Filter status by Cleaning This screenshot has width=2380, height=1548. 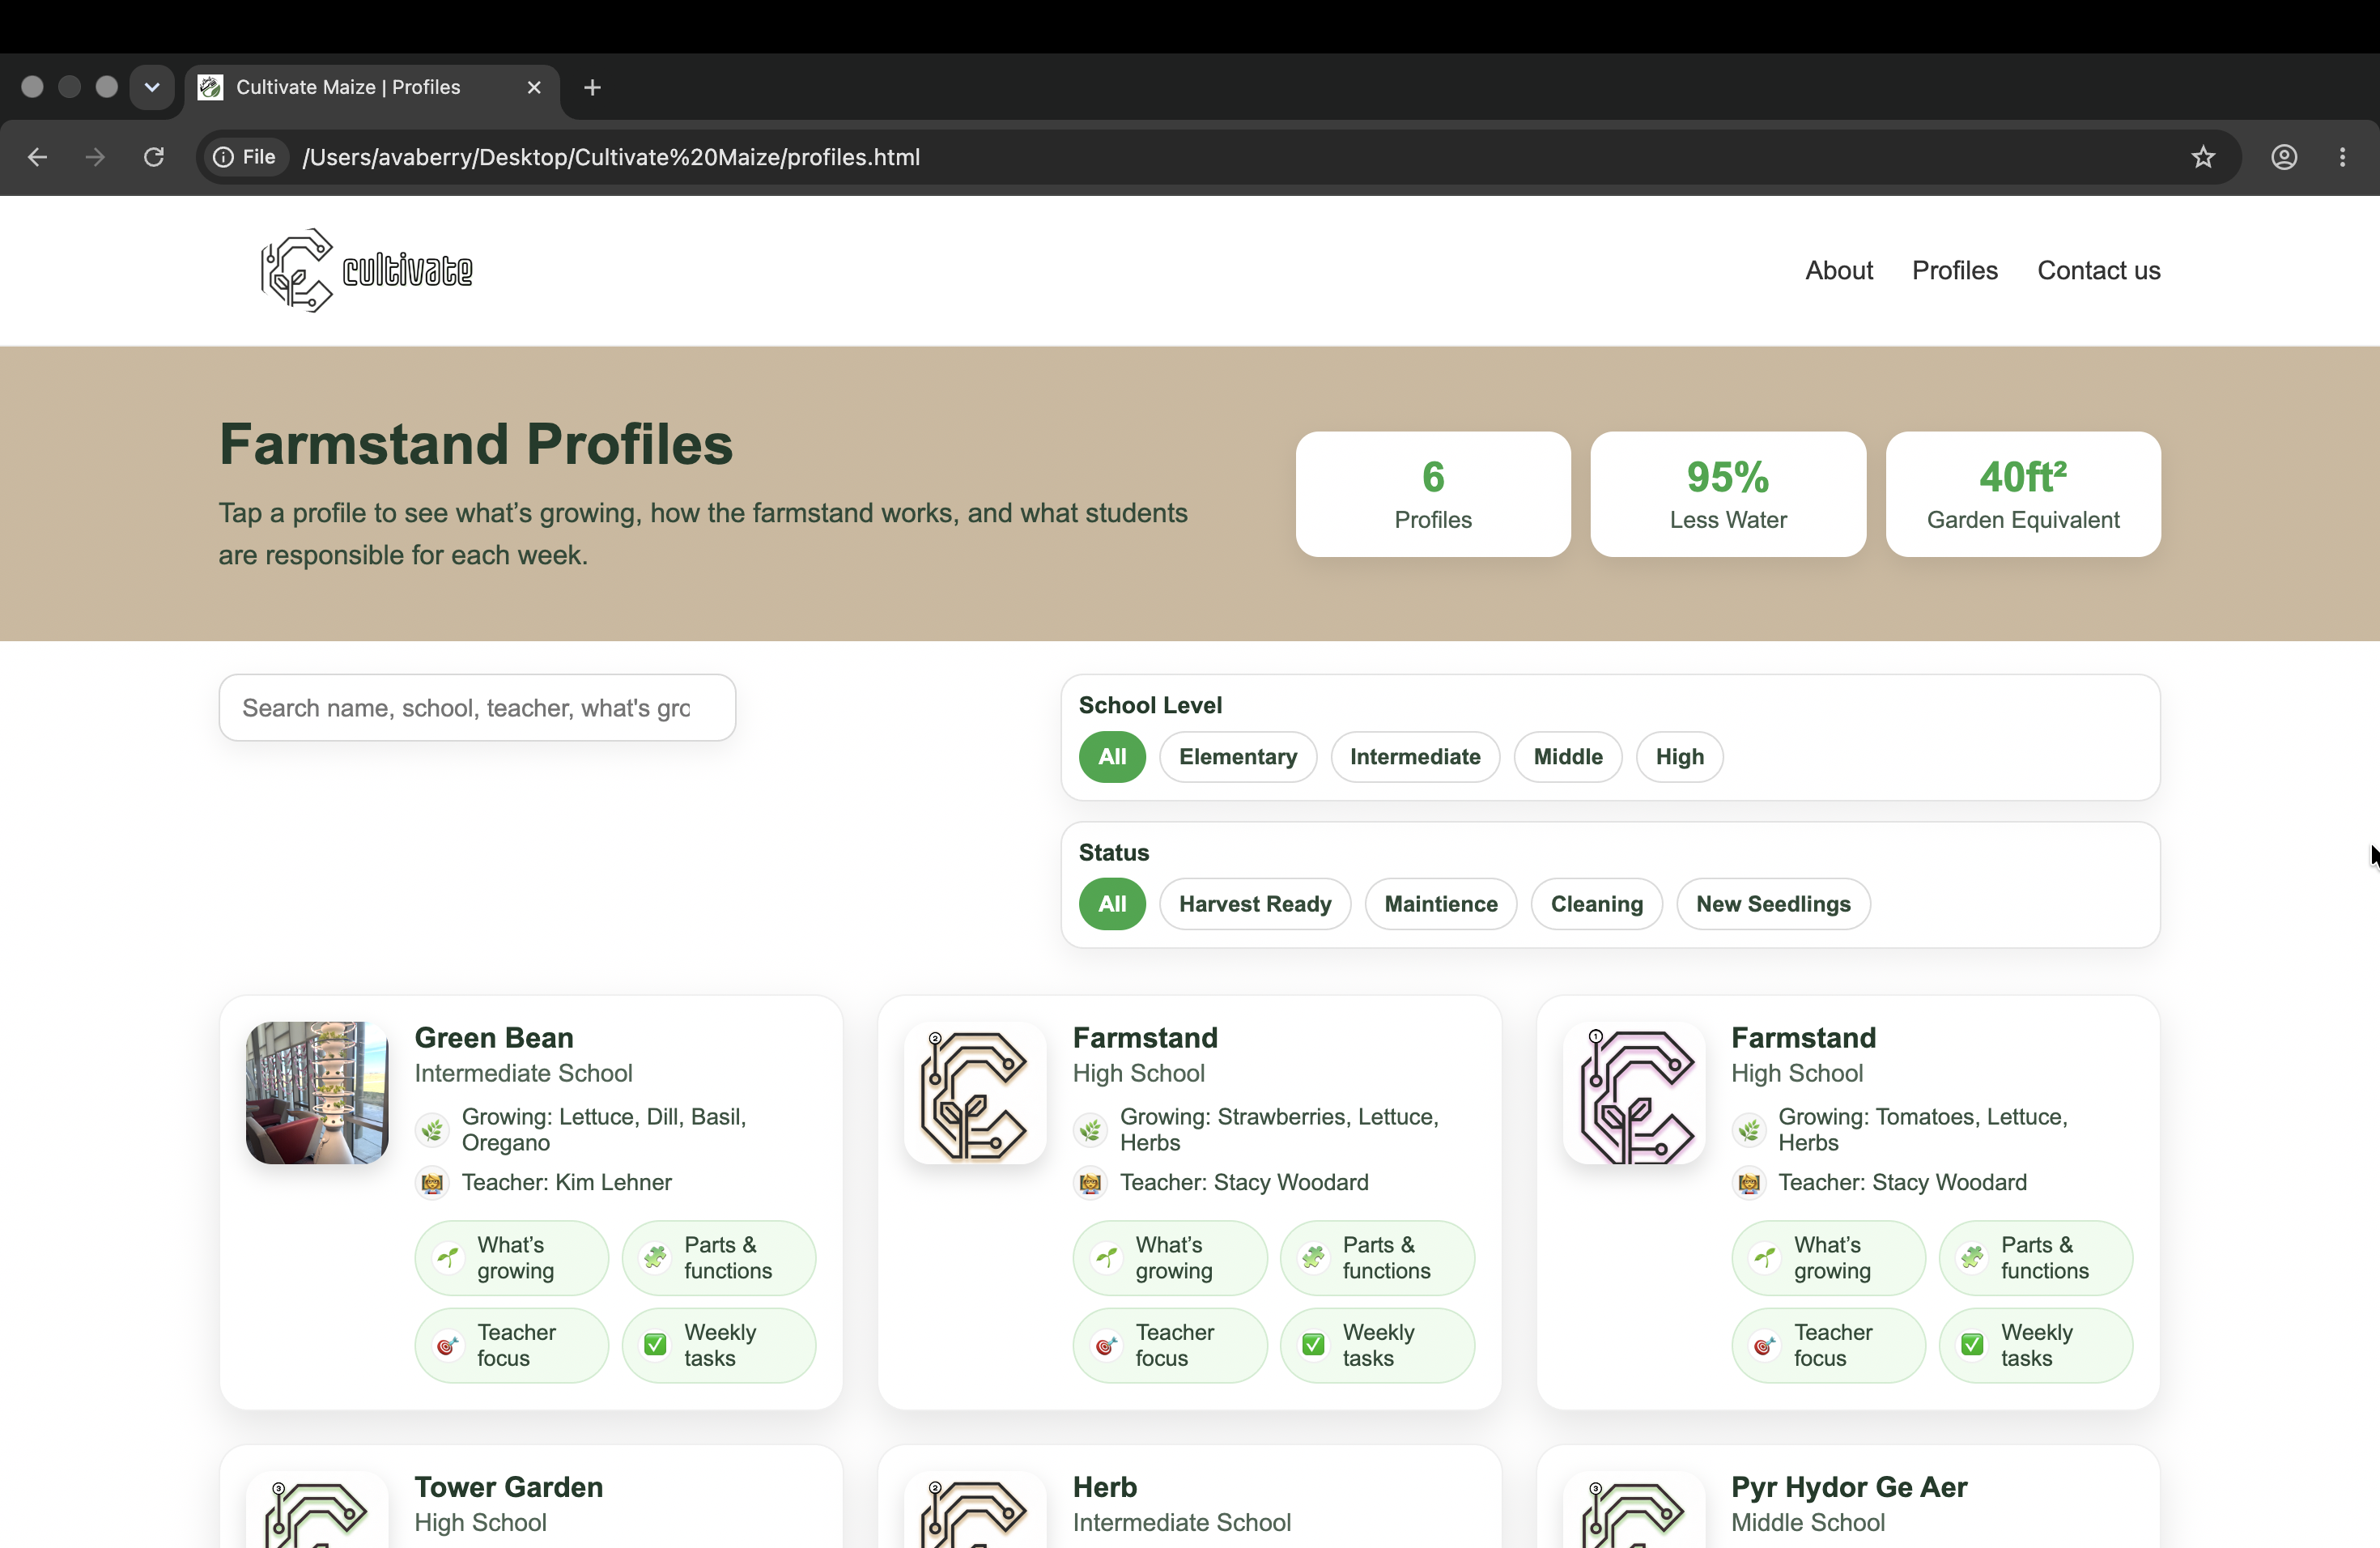(x=1597, y=904)
